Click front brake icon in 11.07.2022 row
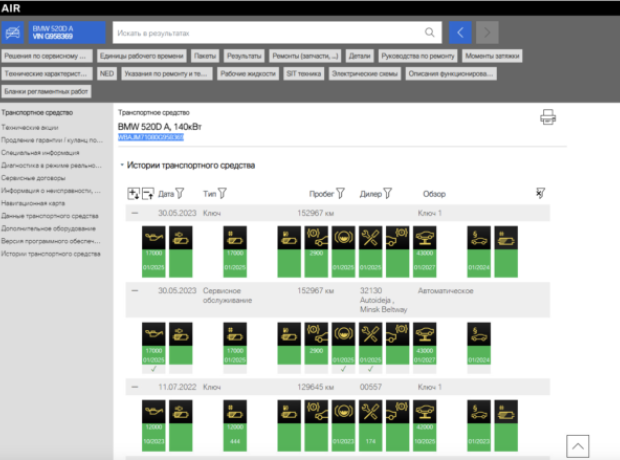 pos(316,412)
